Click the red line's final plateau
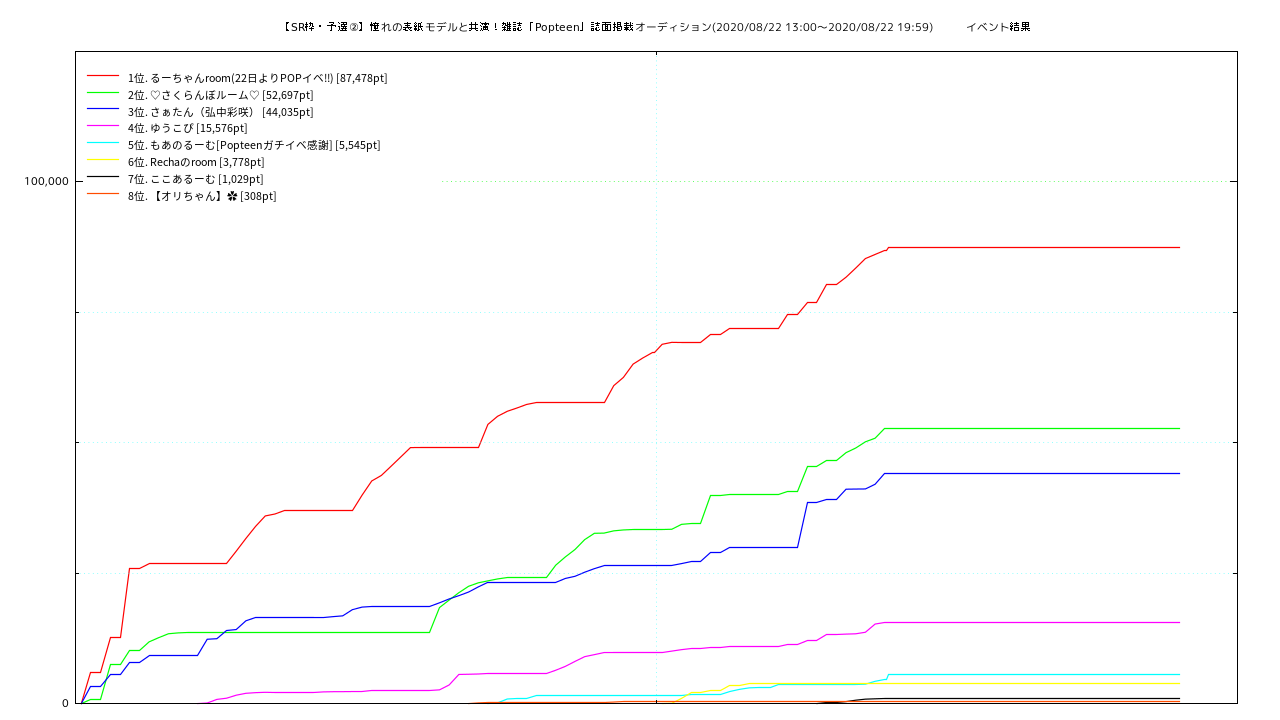The height and width of the screenshot is (720, 1280). pyautogui.click(x=1034, y=247)
